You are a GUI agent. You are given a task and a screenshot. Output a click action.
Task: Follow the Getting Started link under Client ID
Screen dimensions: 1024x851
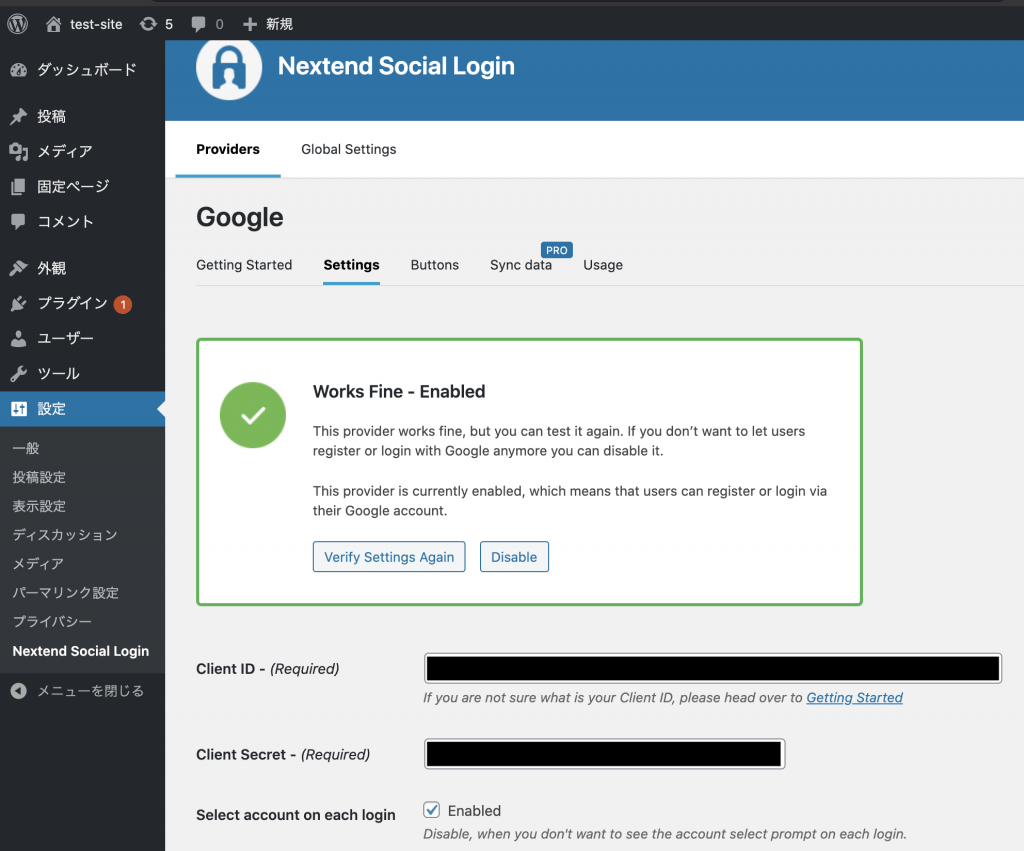pyautogui.click(x=854, y=698)
